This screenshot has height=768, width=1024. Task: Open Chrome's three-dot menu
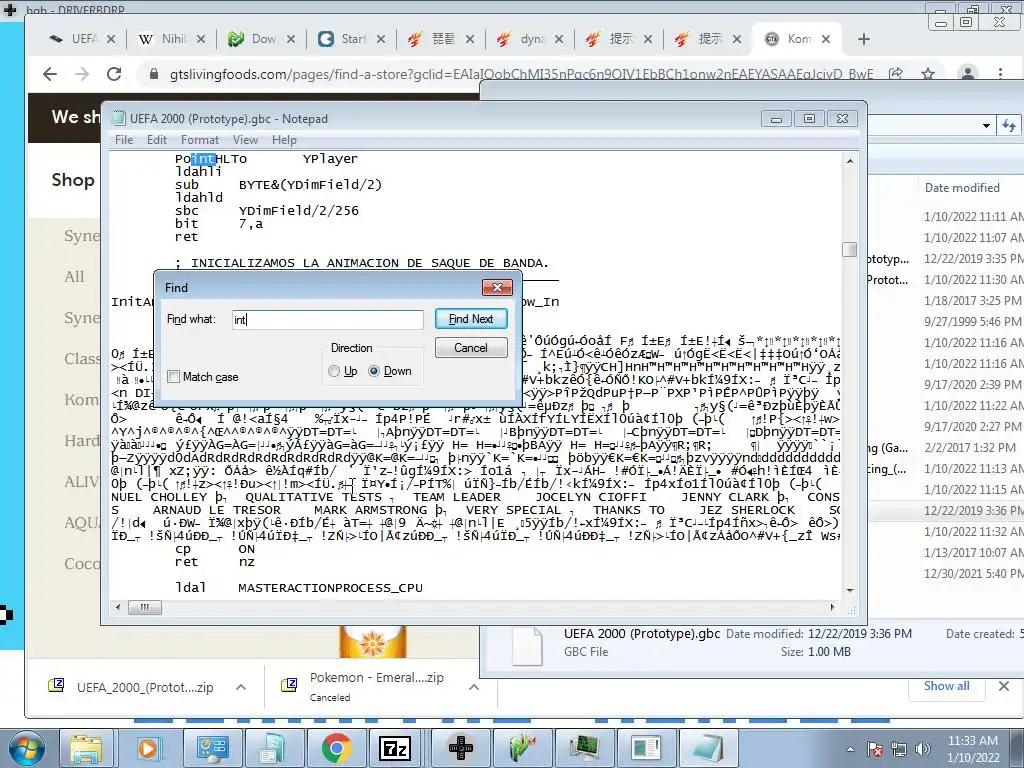click(1000, 73)
